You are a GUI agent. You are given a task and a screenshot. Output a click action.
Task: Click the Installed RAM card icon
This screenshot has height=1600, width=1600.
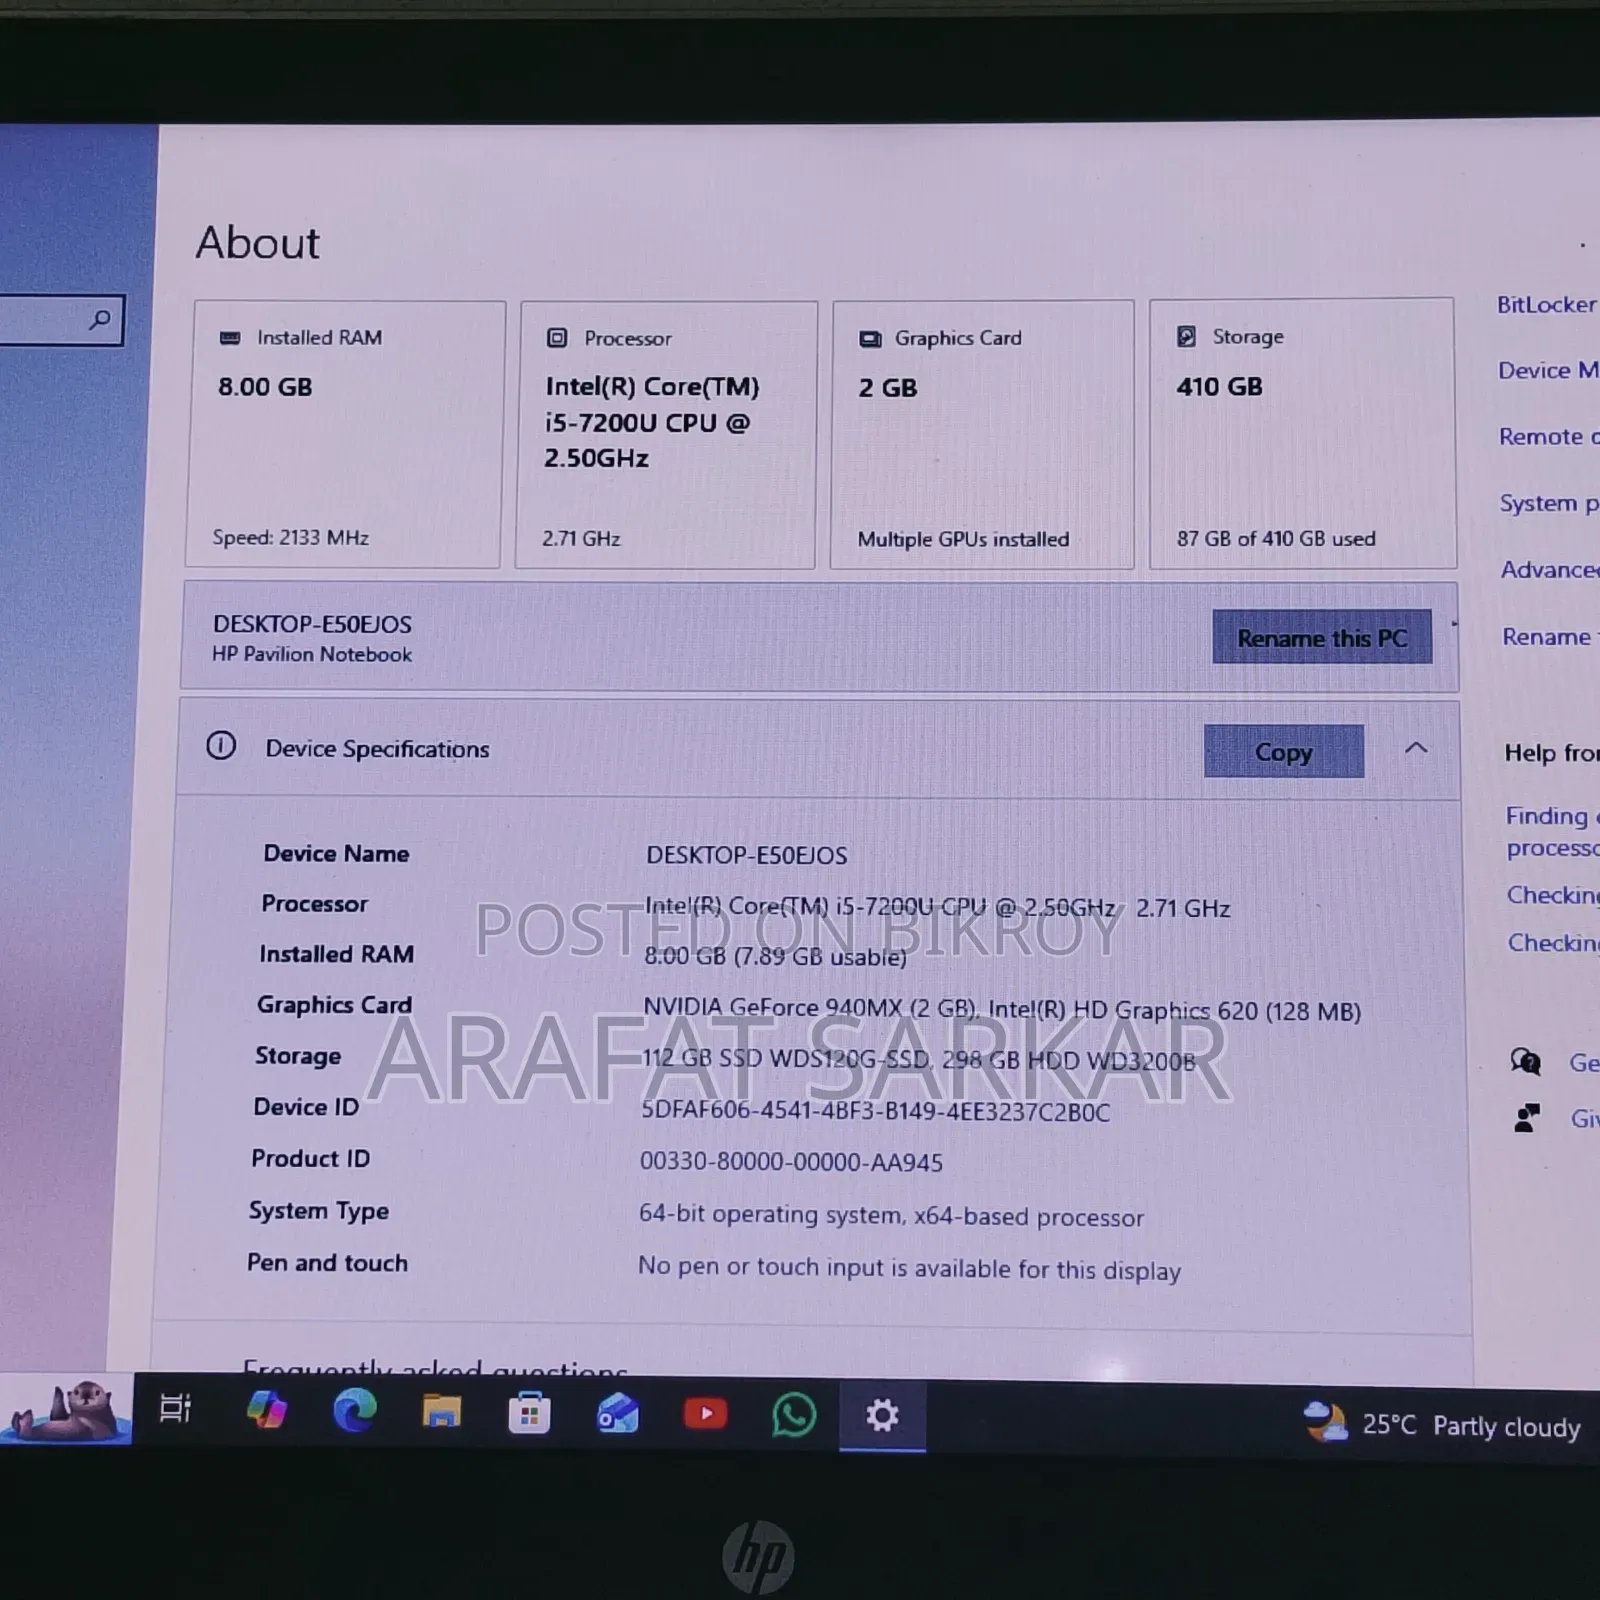[x=230, y=338]
